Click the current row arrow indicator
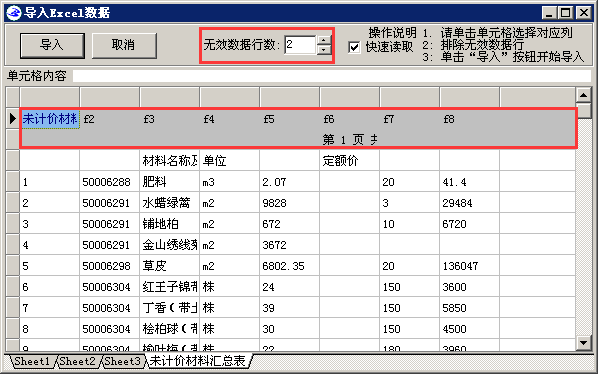 click(x=13, y=119)
